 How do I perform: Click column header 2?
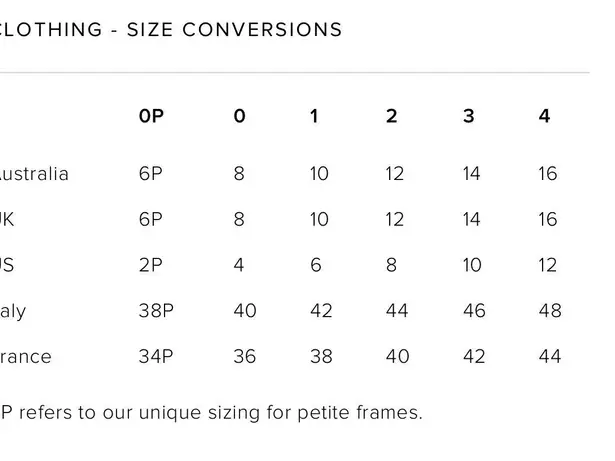click(x=391, y=116)
